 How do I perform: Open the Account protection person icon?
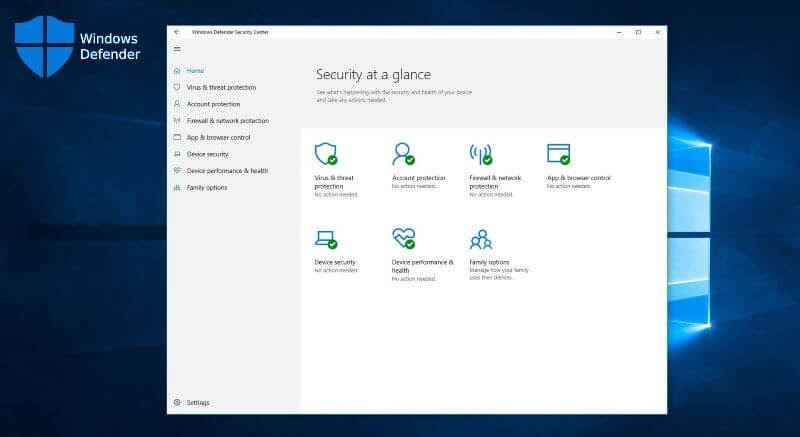(403, 153)
